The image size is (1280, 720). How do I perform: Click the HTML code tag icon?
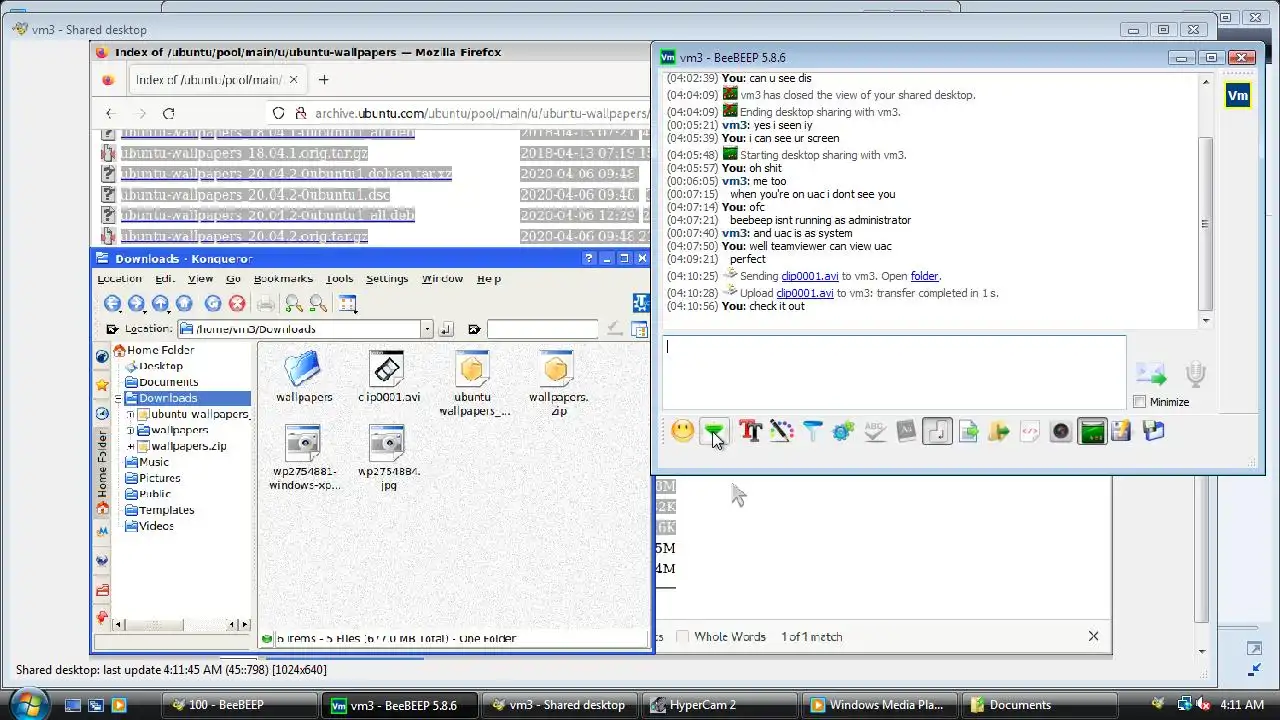(1029, 431)
